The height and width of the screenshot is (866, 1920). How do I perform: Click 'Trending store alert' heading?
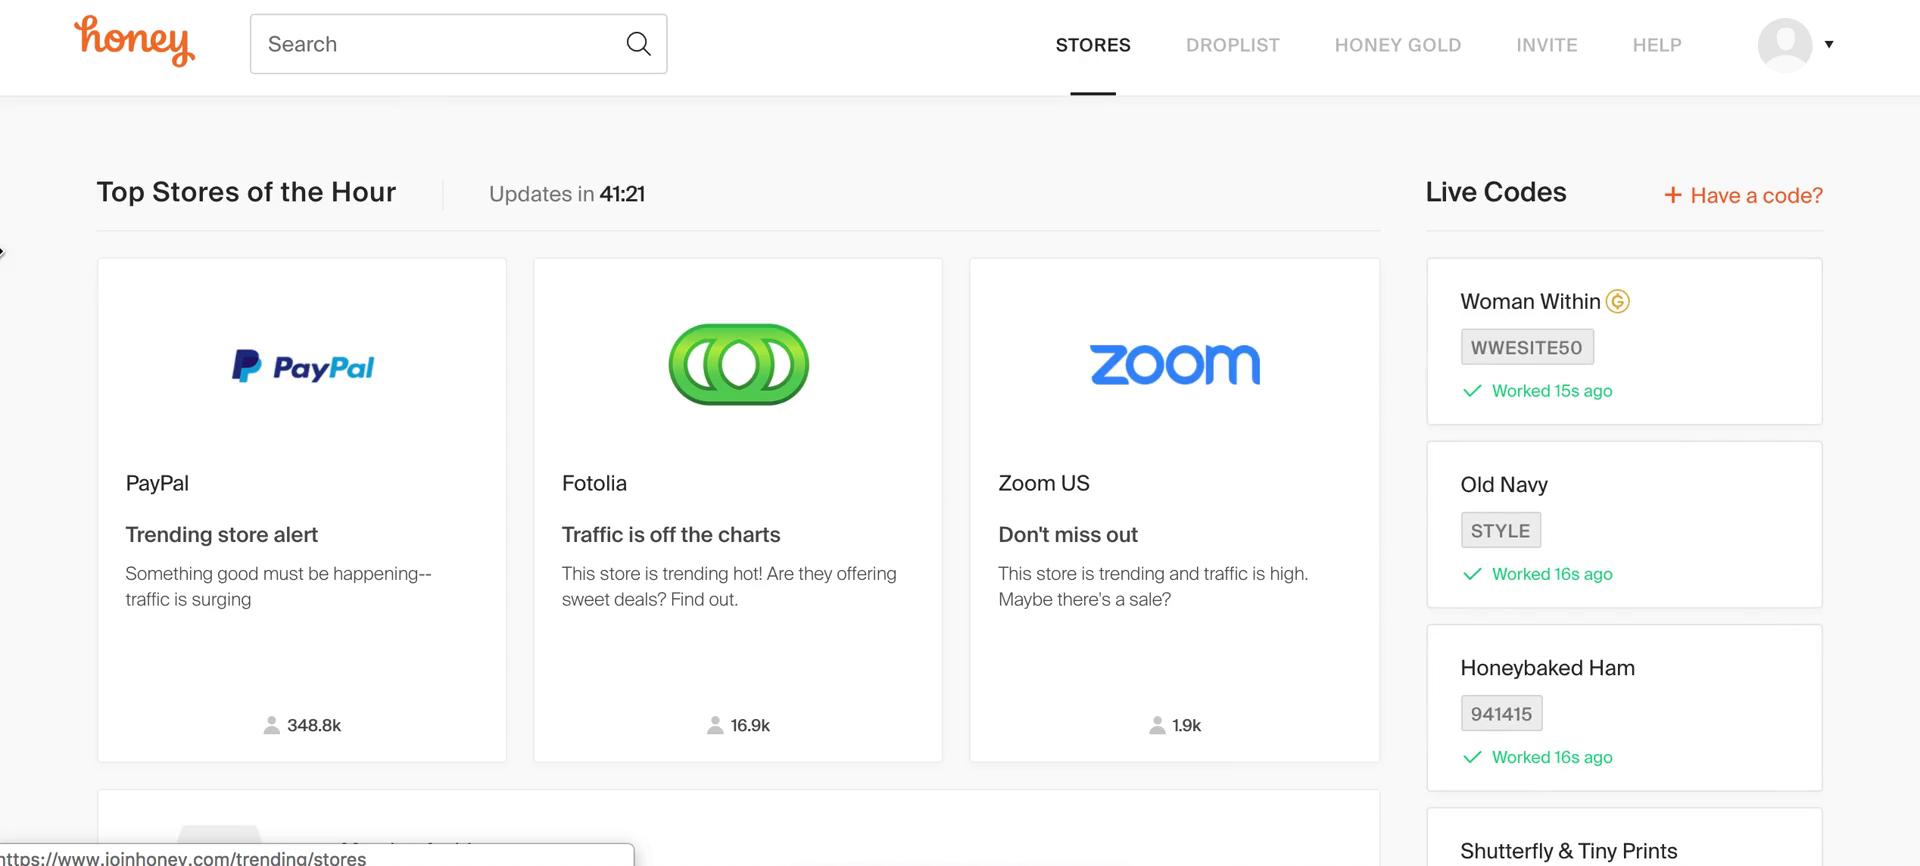[x=221, y=534]
